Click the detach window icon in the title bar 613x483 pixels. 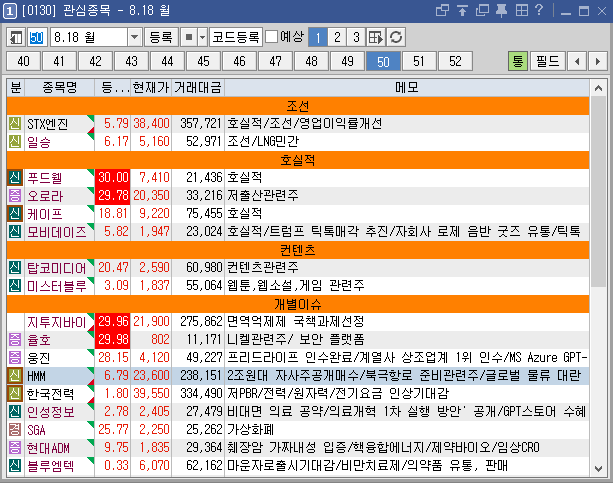coord(443,10)
